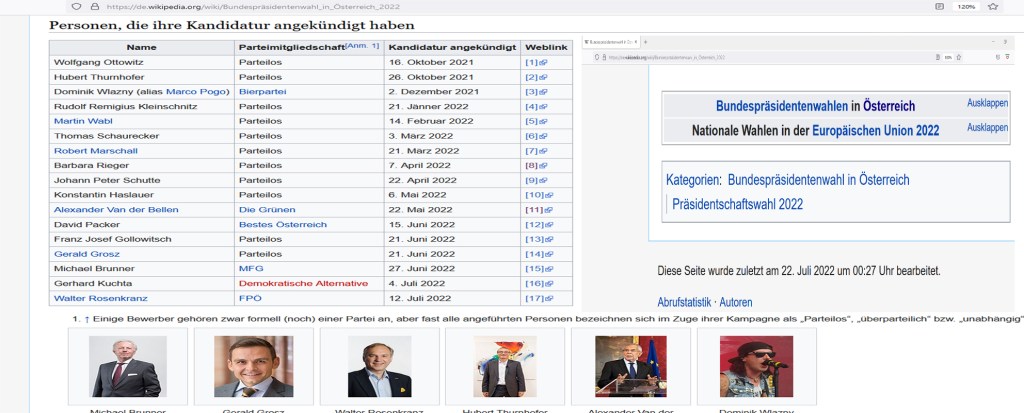Expand the Bundespräsidentenwahlen in Österreich navbox

coord(987,103)
